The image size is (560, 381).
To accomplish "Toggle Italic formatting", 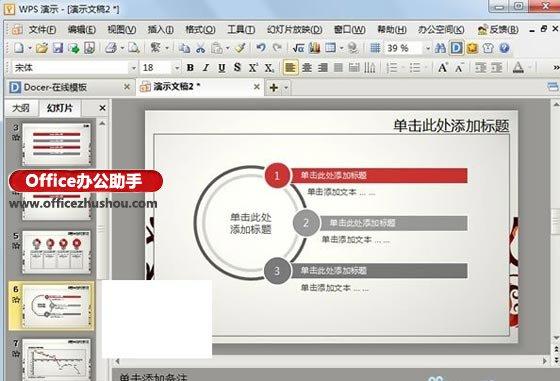I will 206,67.
